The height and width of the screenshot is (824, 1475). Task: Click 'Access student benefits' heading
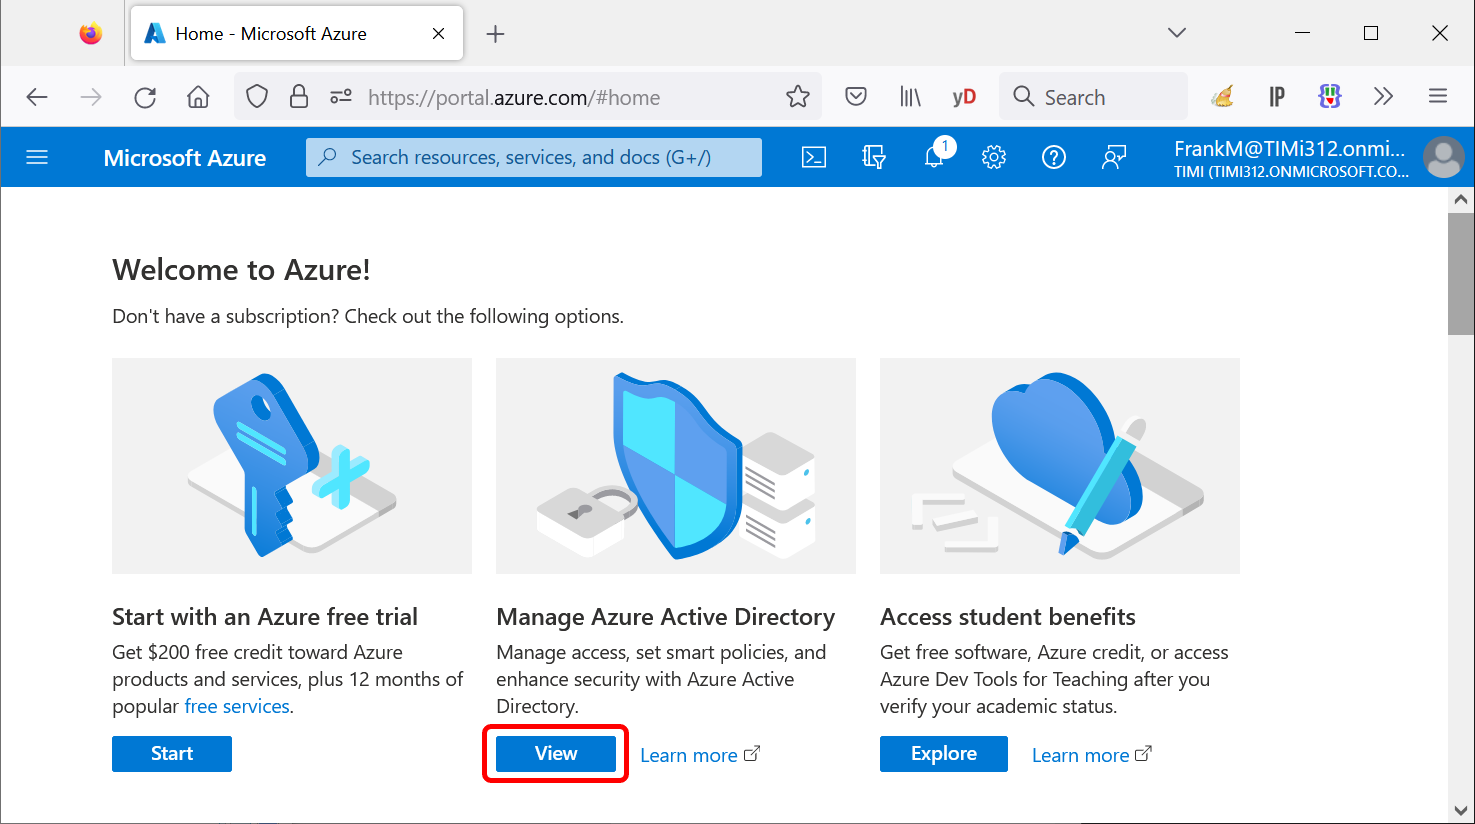[1008, 617]
